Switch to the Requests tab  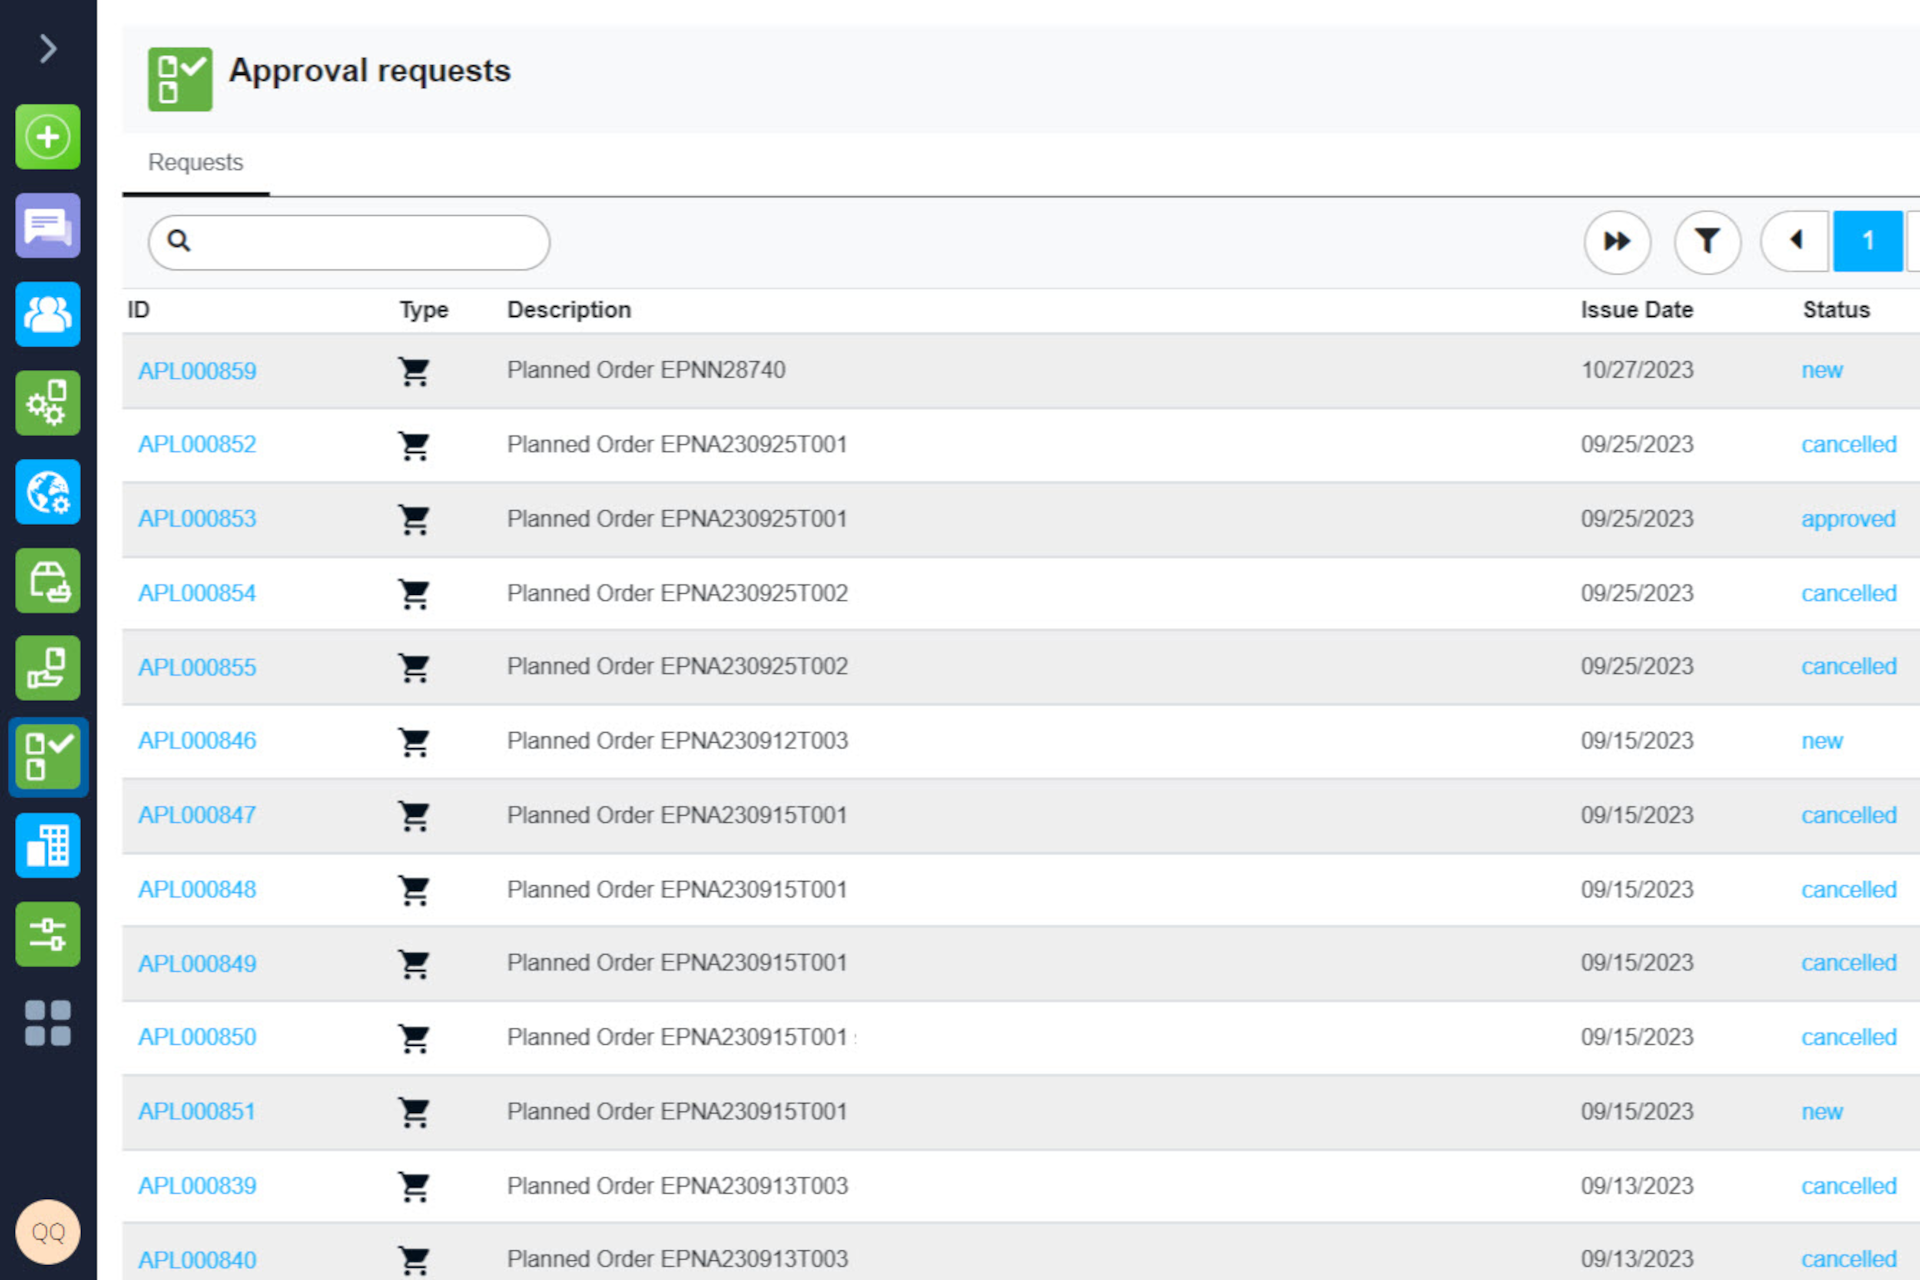pyautogui.click(x=194, y=162)
